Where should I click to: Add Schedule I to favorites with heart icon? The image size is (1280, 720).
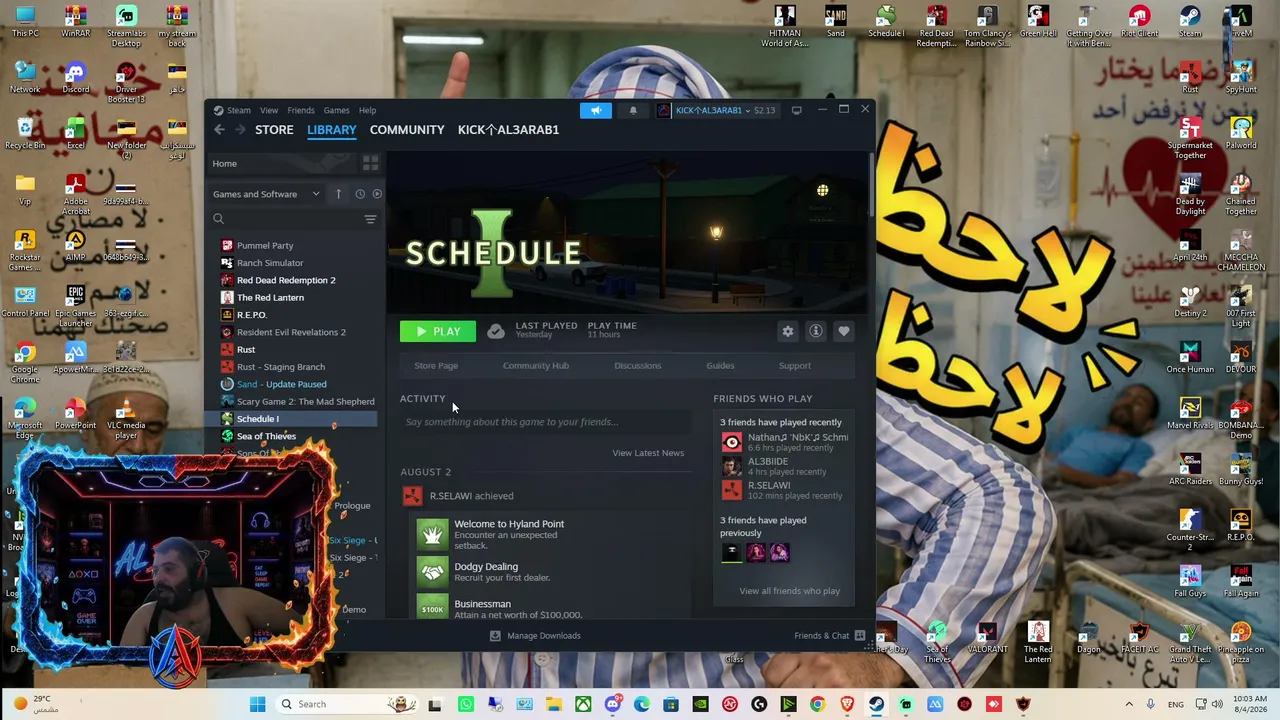(844, 331)
